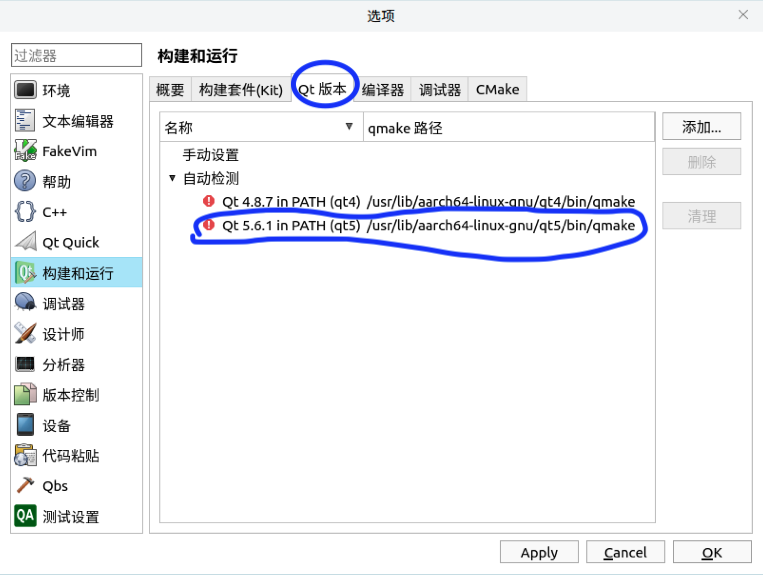
Task: Click the 名称 column header text
Action: [x=179, y=127]
